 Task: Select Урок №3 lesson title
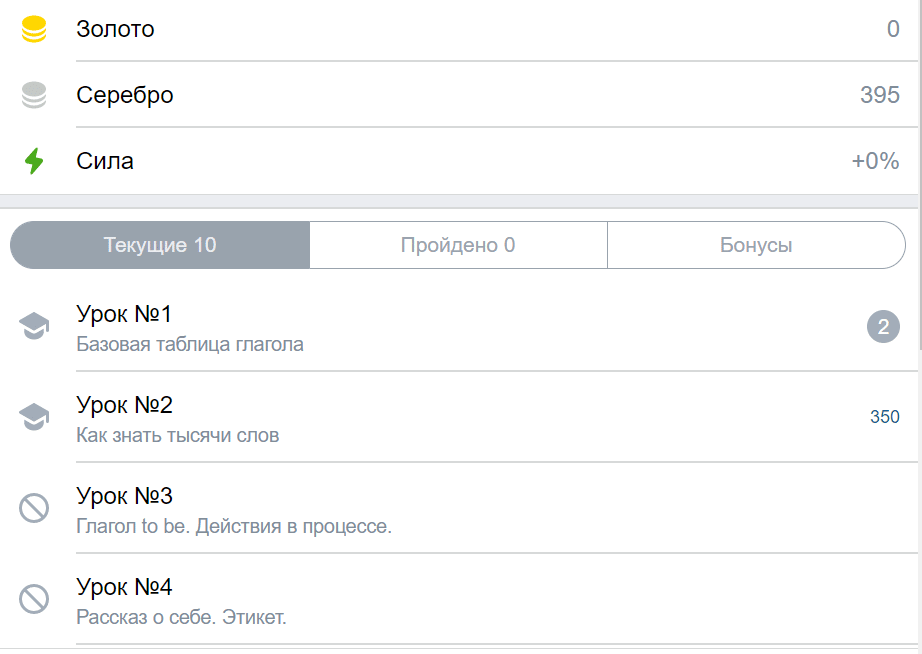coord(125,496)
